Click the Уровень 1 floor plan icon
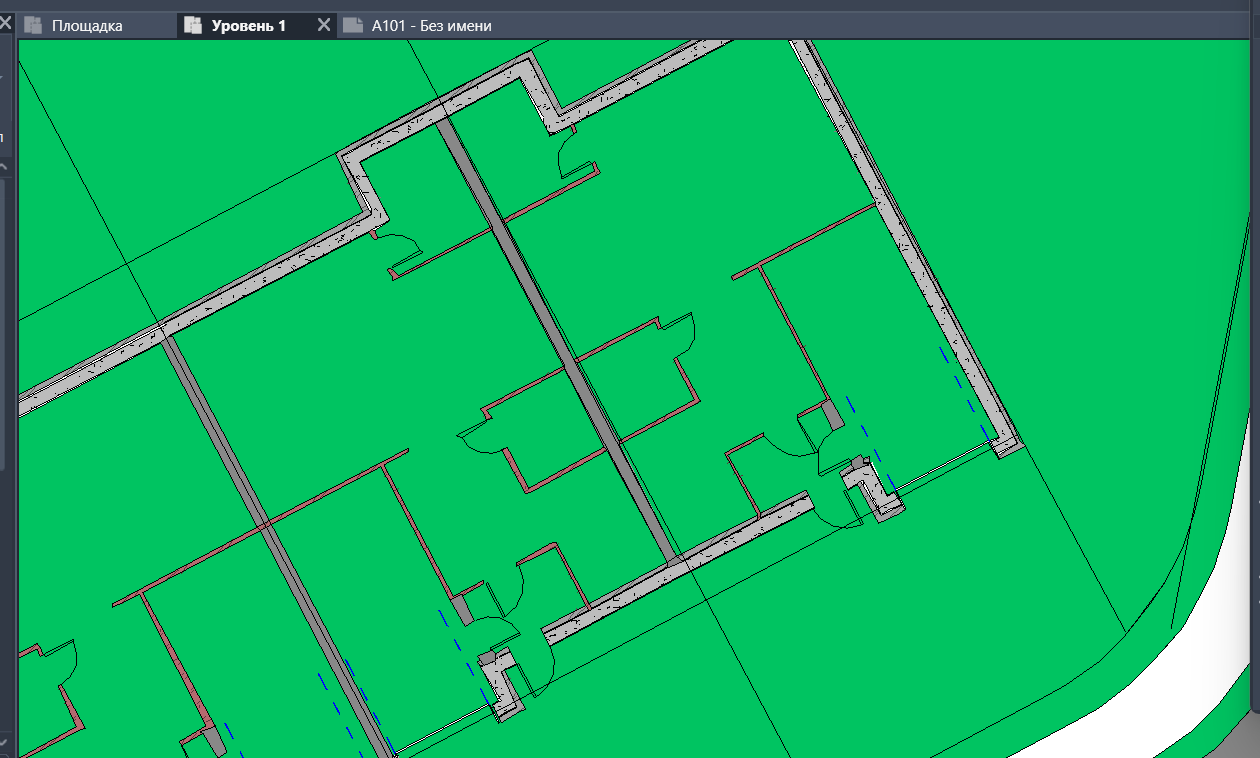Viewport: 1260px width, 758px height. 193,26
